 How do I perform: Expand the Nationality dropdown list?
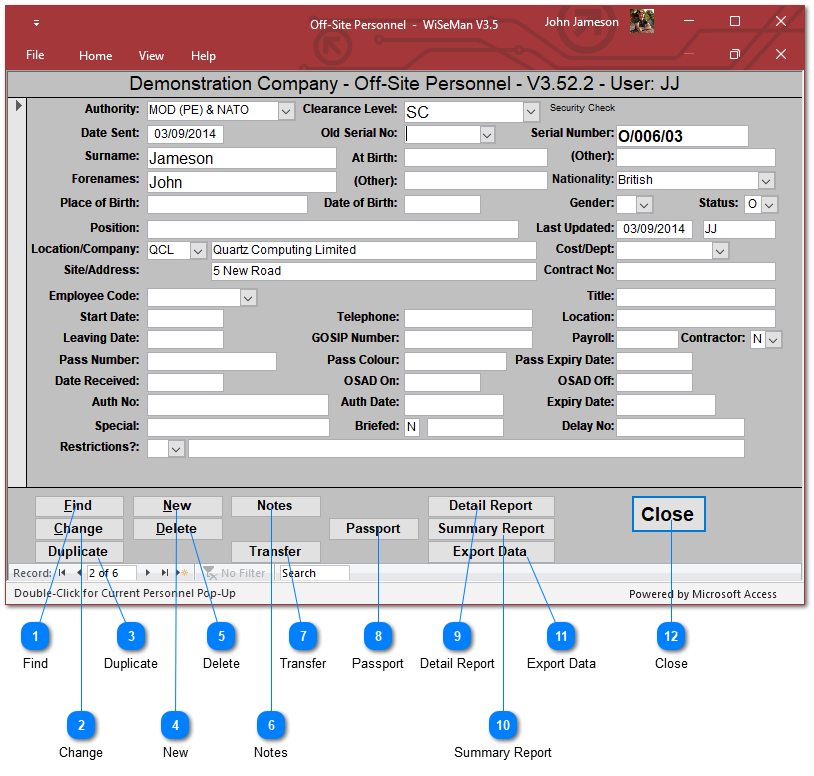pyautogui.click(x=766, y=181)
